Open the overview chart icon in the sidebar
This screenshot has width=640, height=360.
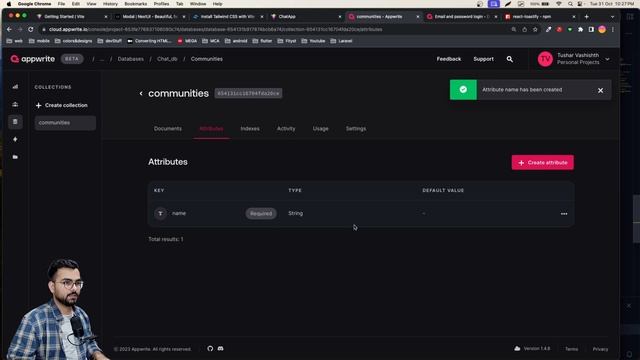click(x=15, y=87)
